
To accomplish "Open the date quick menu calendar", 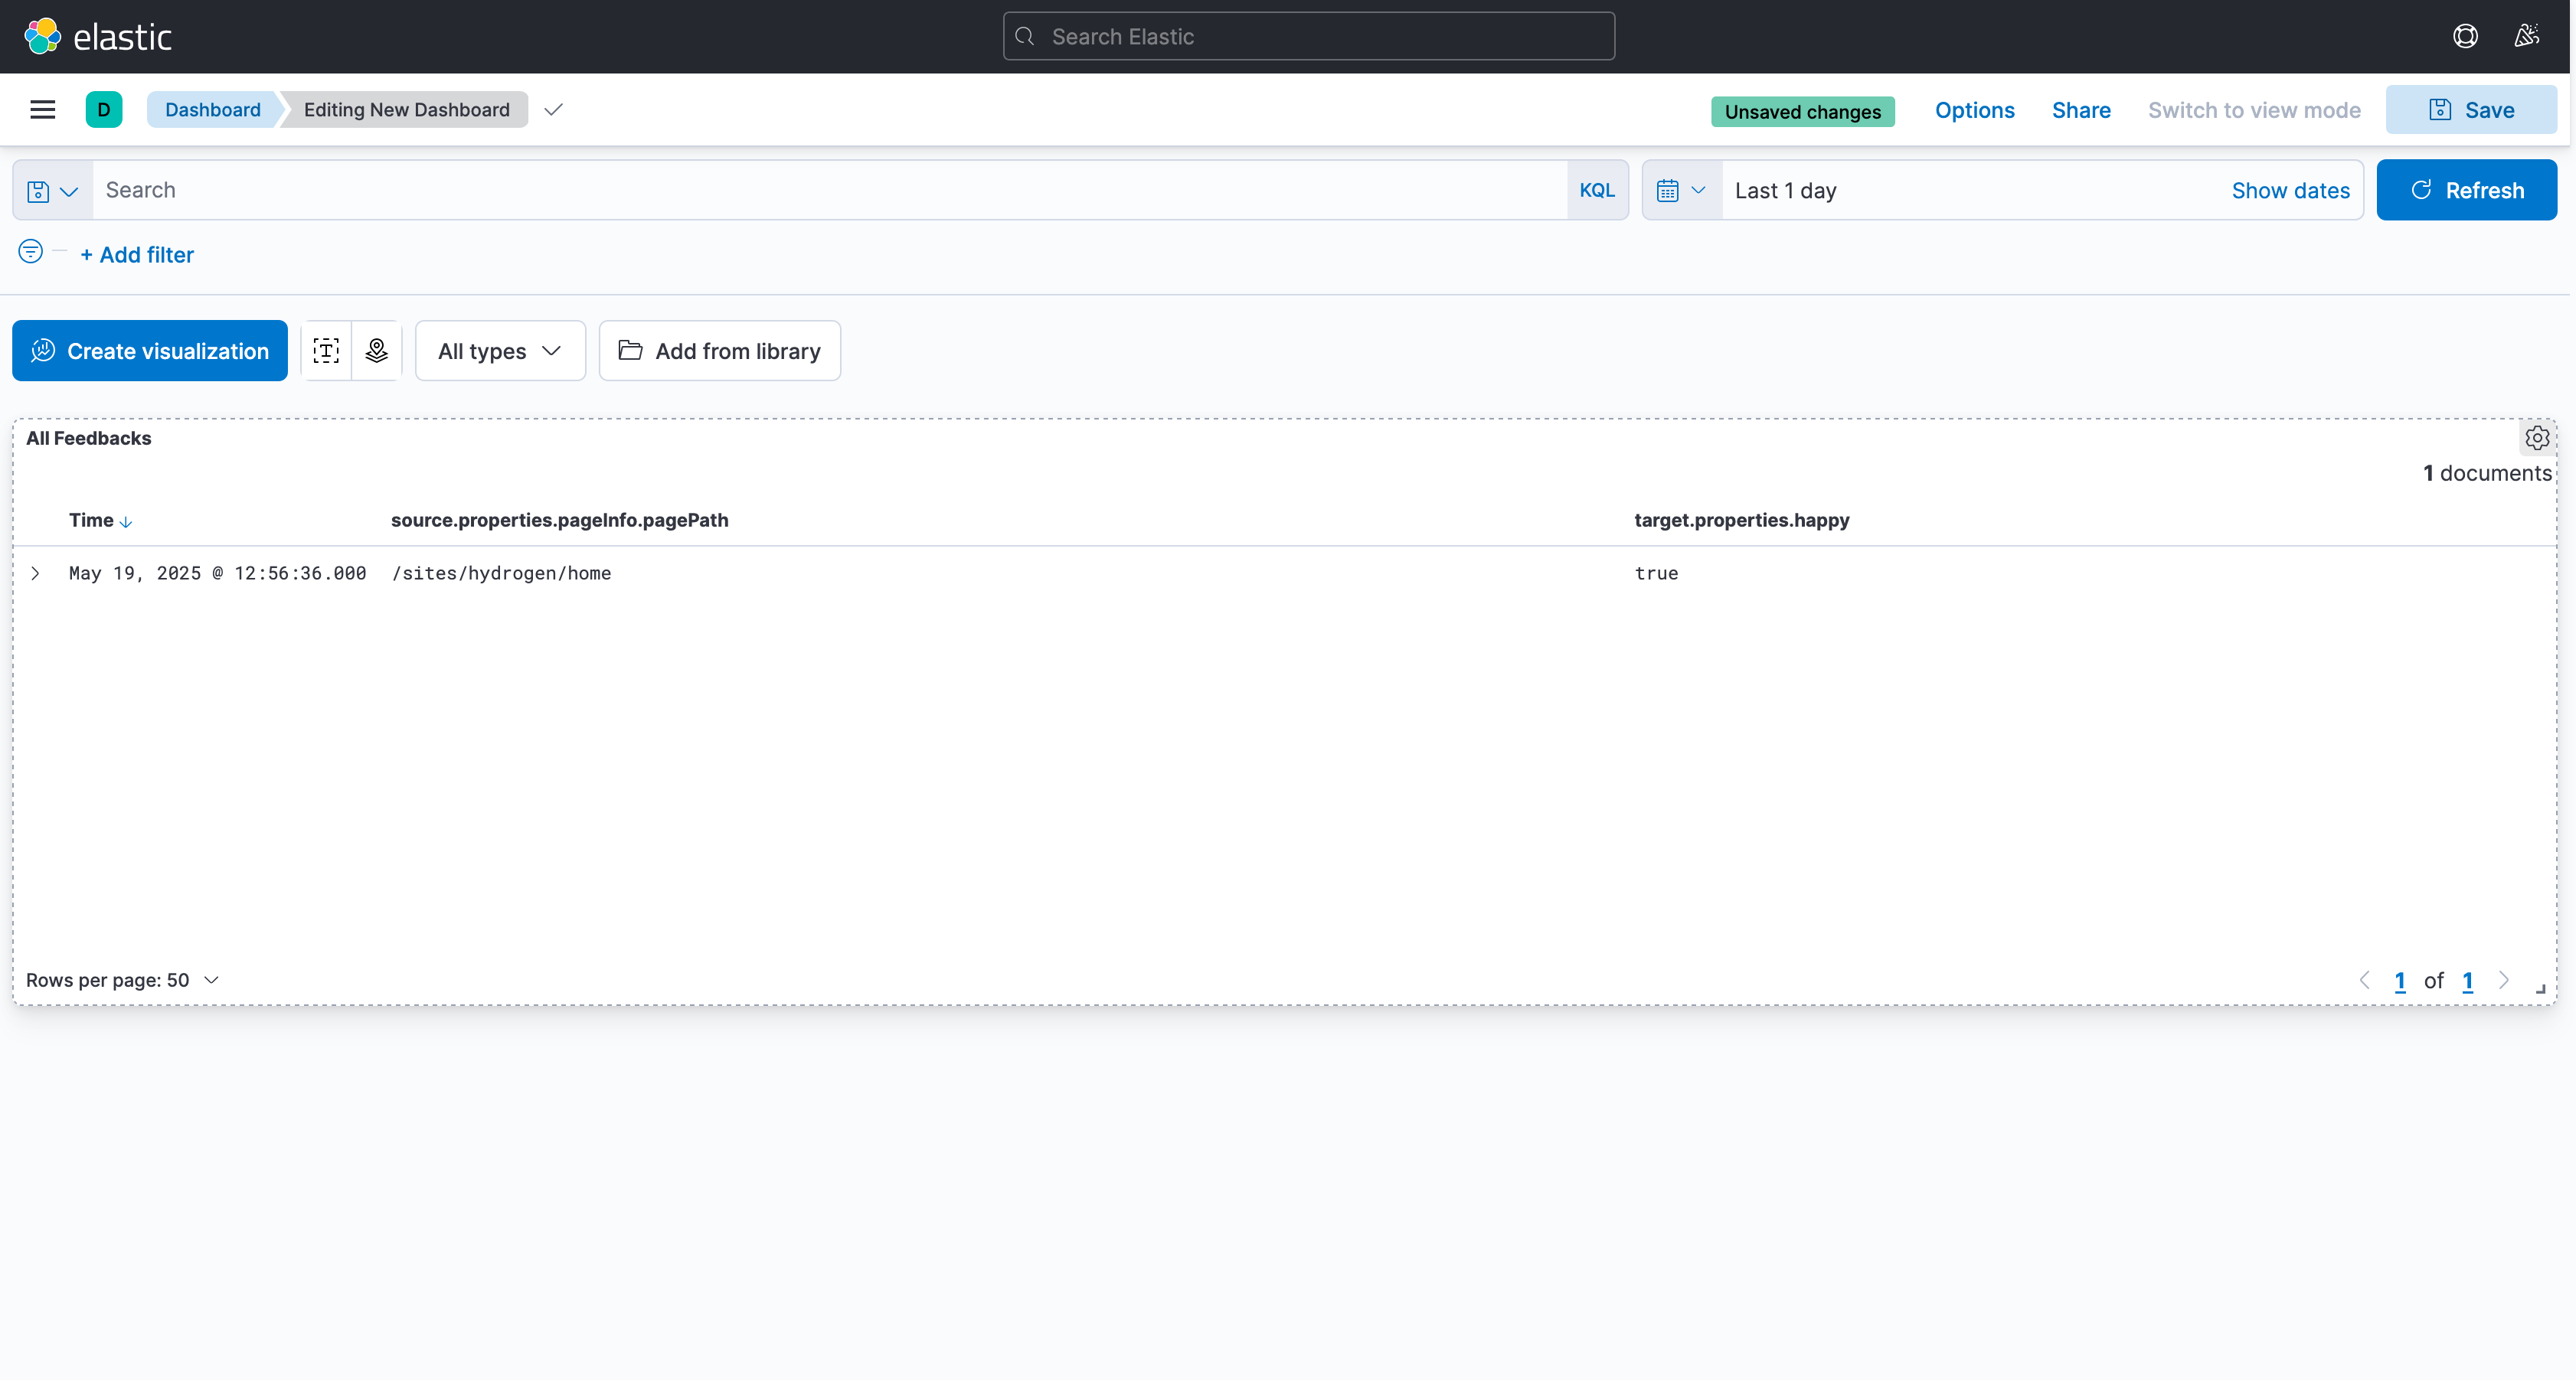I will pos(1681,190).
